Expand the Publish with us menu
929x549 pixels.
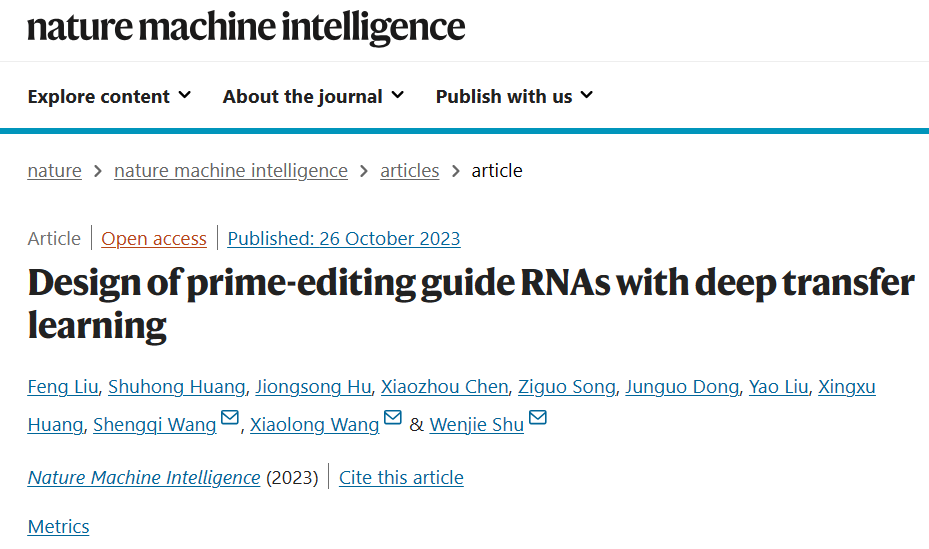(x=514, y=96)
